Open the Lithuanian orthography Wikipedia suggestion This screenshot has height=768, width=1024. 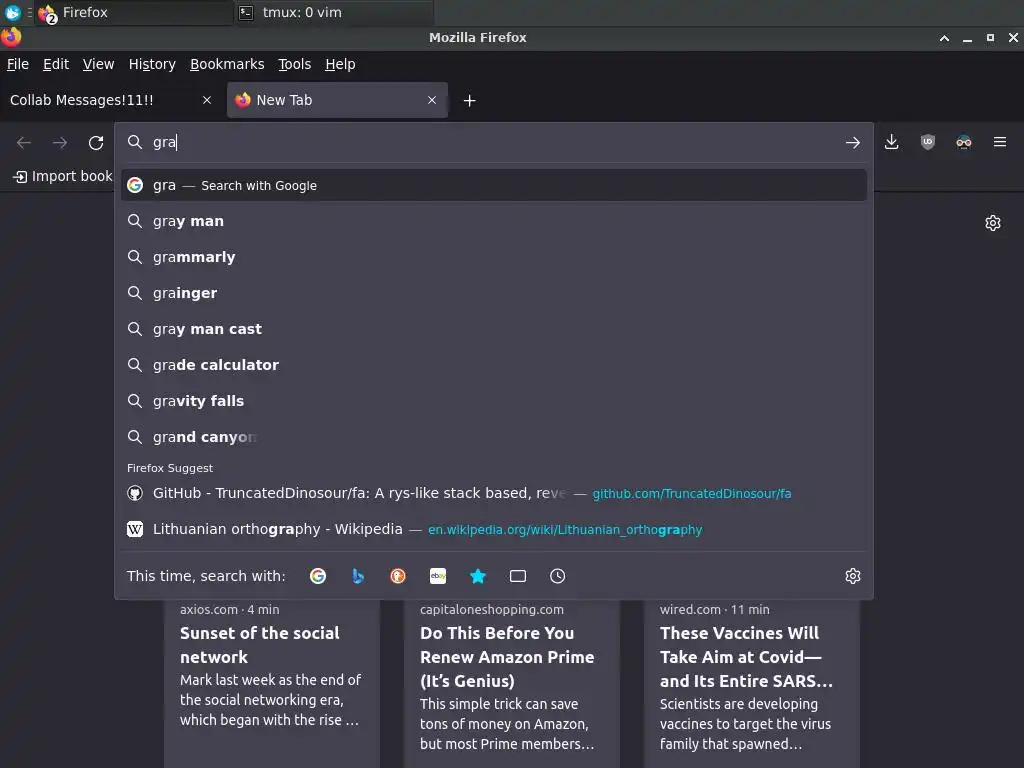point(494,529)
